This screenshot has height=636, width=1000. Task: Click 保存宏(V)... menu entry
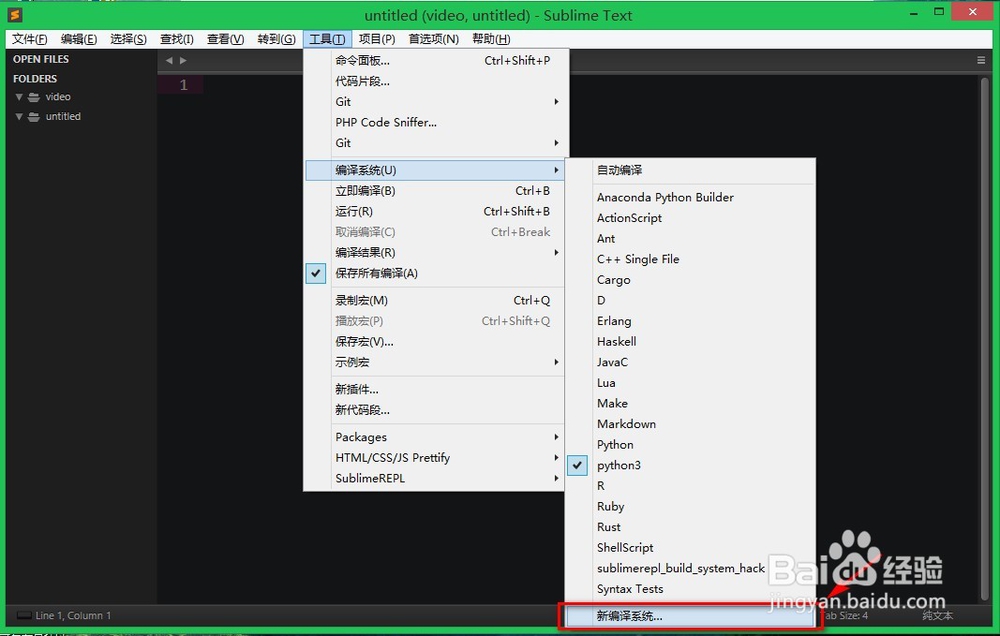435,342
